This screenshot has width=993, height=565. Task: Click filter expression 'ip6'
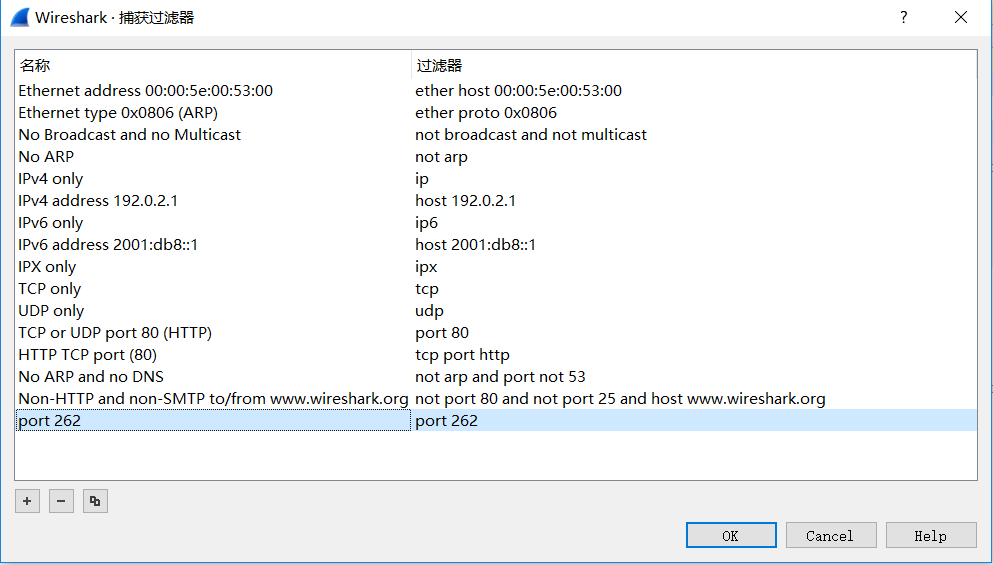pyautogui.click(x=427, y=223)
